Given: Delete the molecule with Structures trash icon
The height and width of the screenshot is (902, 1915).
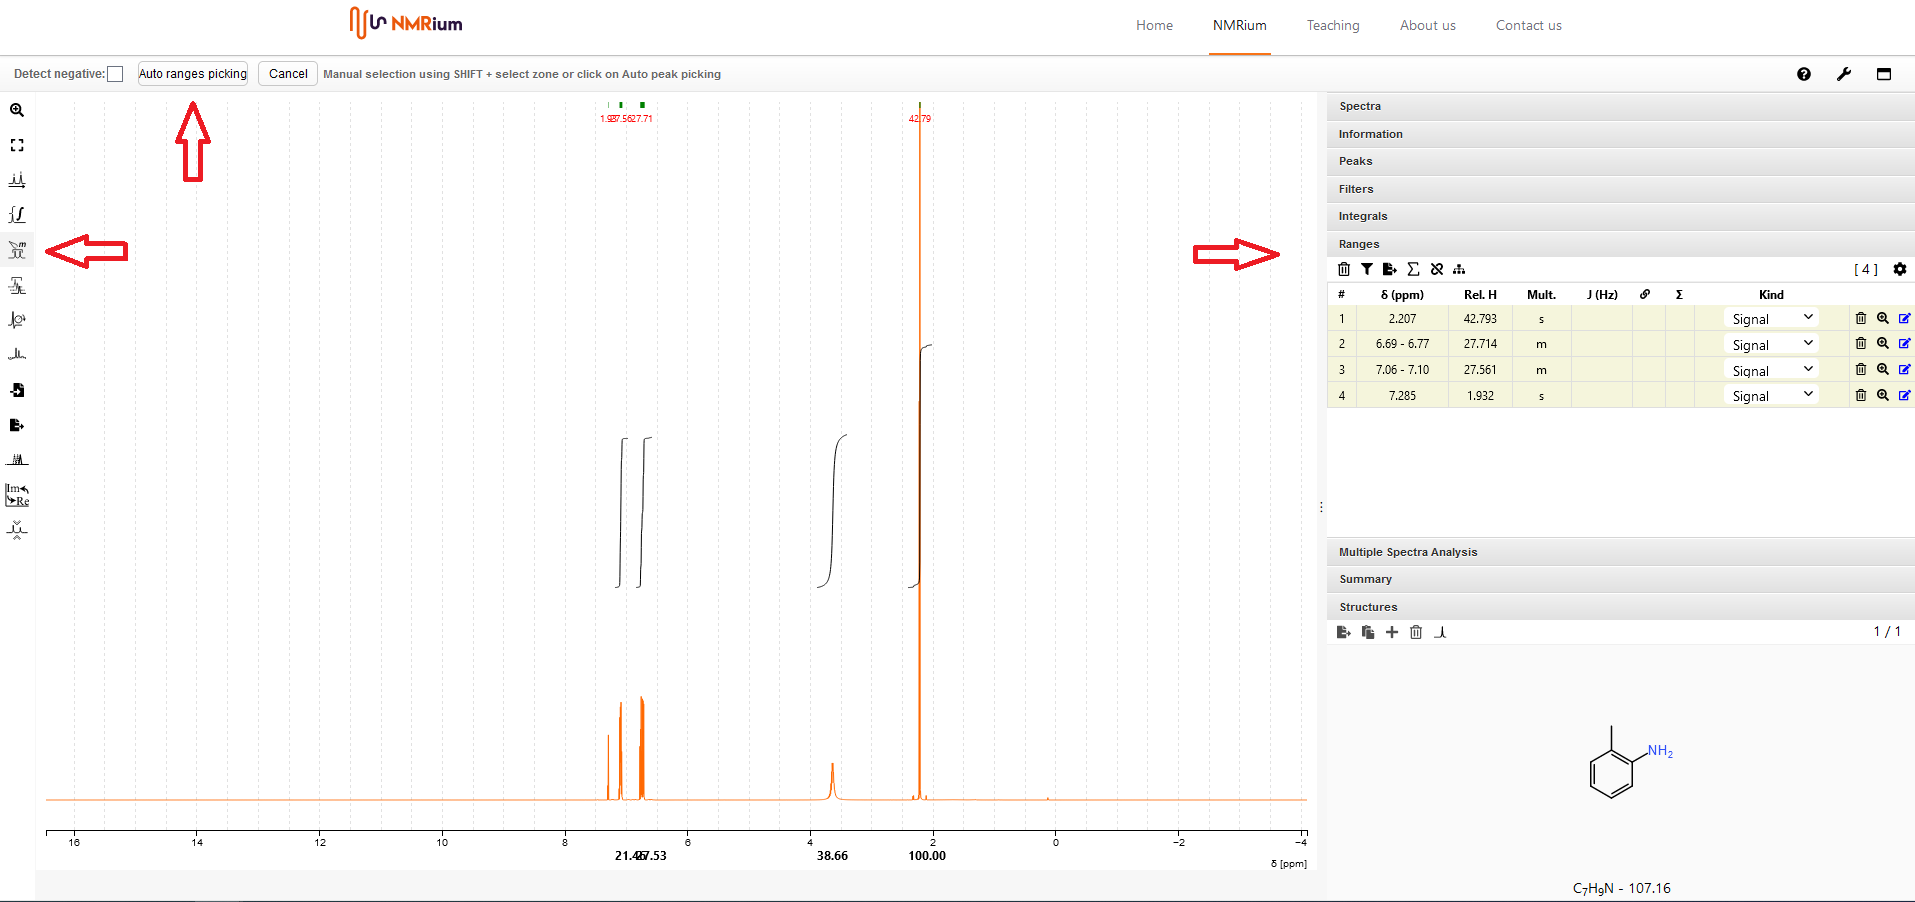Looking at the screenshot, I should point(1416,632).
